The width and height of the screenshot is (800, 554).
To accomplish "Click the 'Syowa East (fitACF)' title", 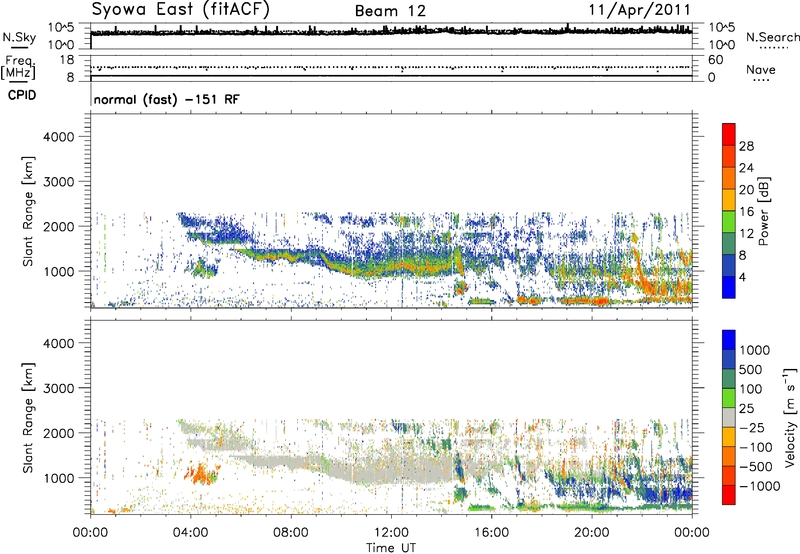I will point(181,9).
